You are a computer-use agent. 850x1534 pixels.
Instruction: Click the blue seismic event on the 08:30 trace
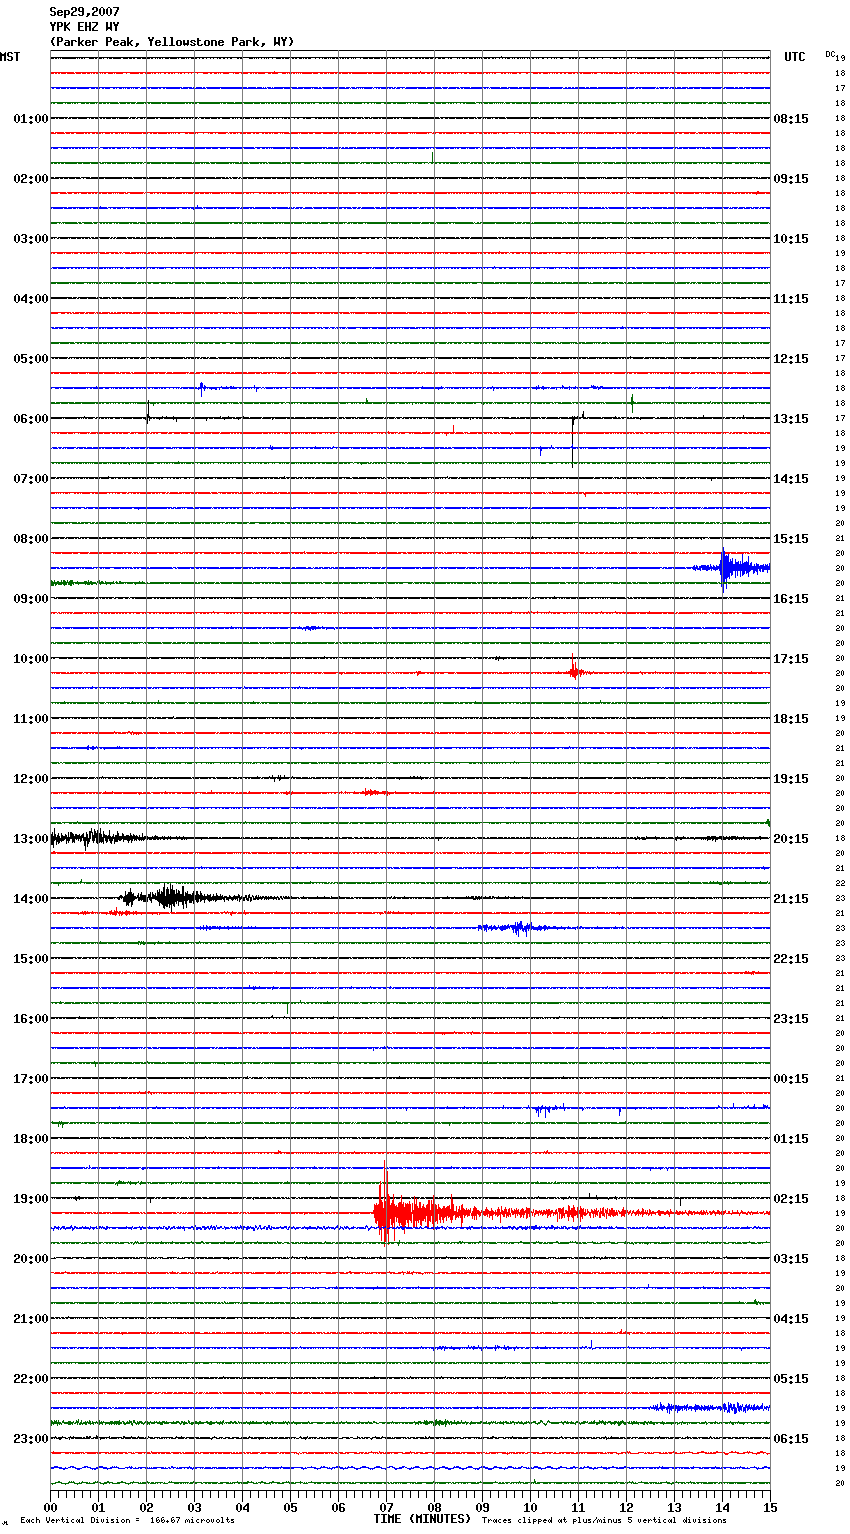pyautogui.click(x=732, y=568)
